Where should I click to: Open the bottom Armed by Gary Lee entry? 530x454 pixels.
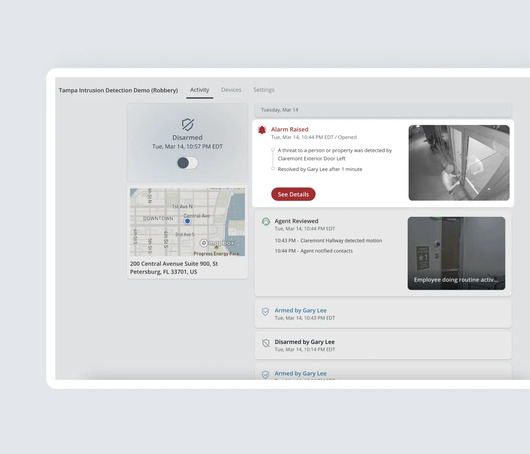(383, 372)
